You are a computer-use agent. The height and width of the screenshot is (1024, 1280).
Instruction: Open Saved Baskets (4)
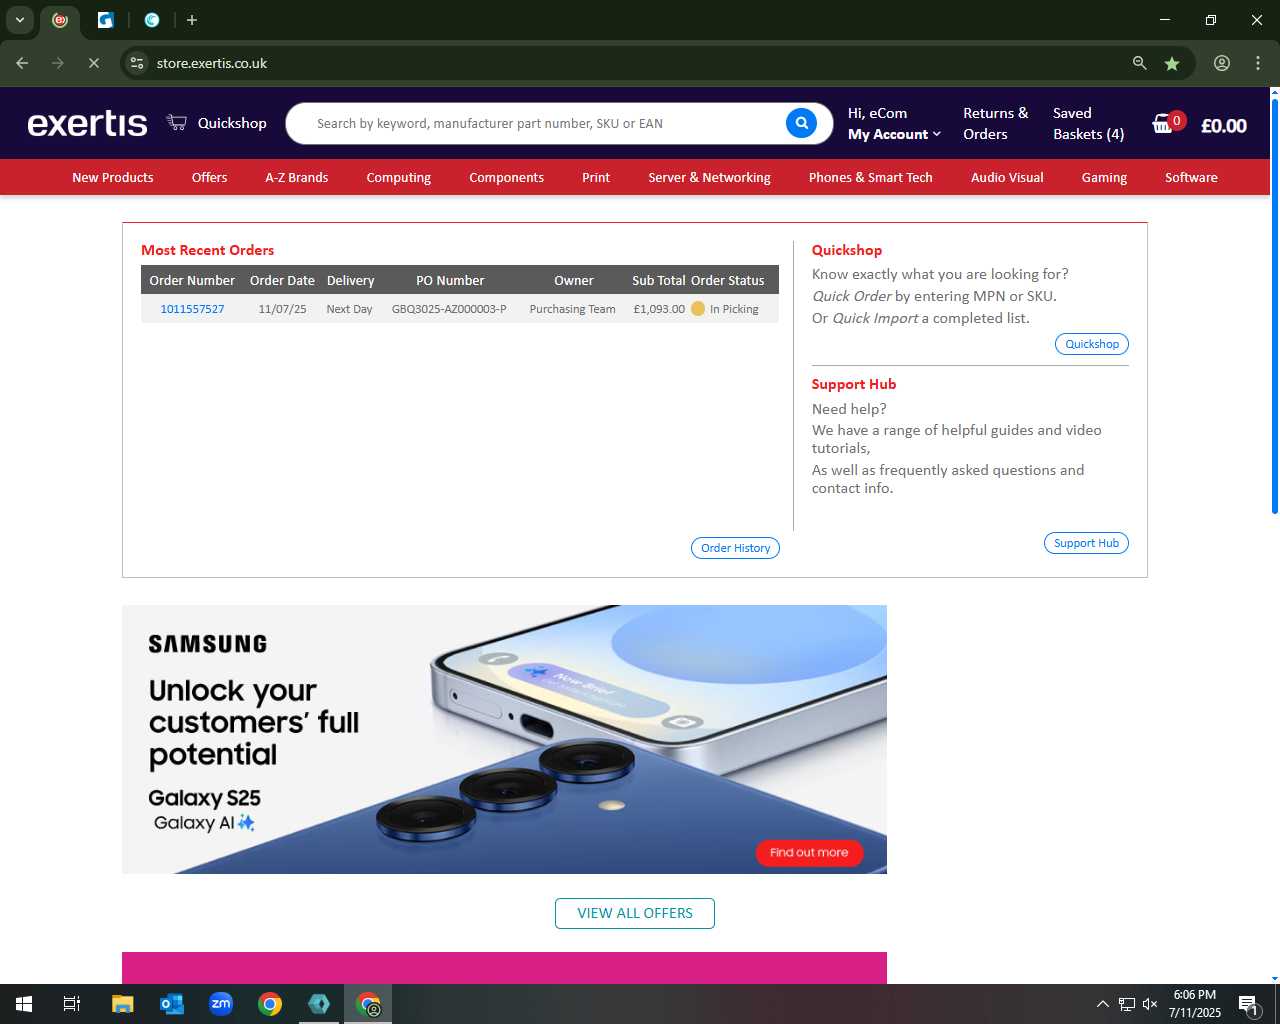1088,123
